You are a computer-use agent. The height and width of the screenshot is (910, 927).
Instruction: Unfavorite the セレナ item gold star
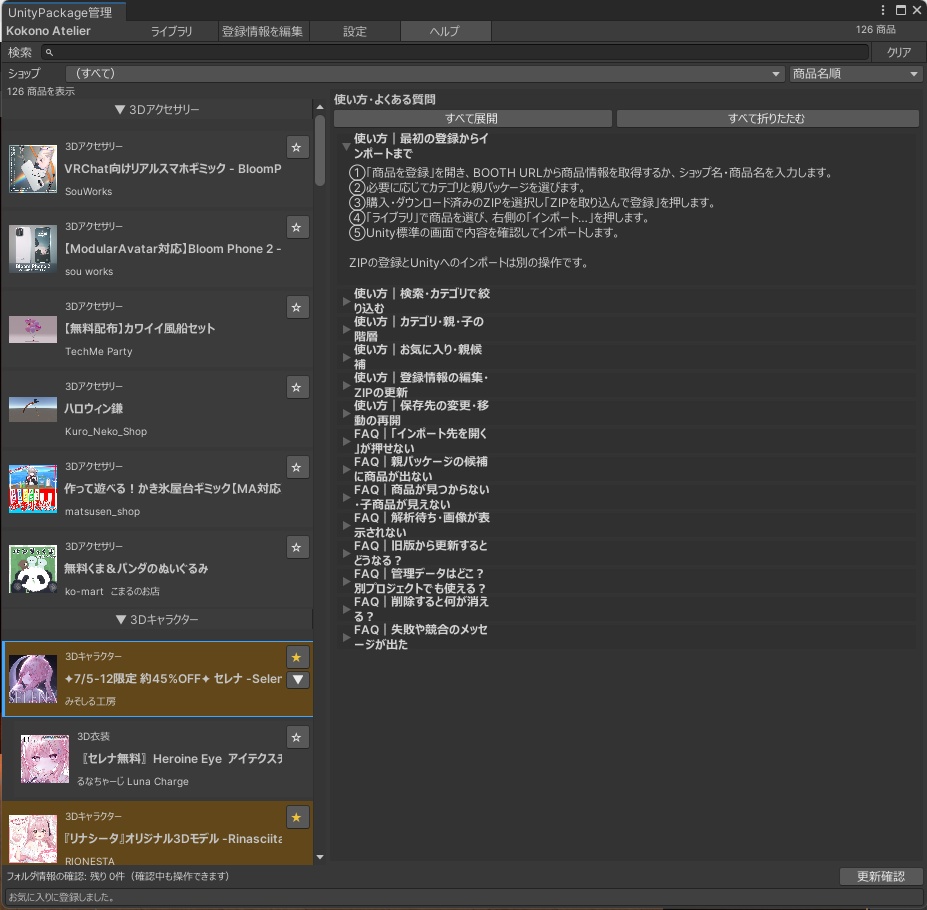297,657
